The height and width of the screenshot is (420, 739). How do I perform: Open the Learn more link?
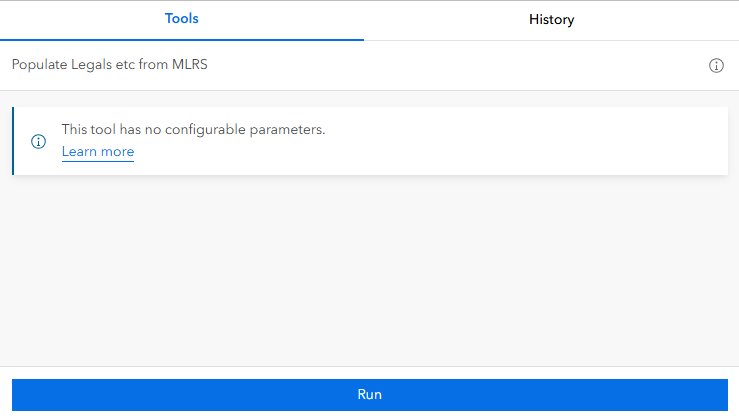point(98,152)
